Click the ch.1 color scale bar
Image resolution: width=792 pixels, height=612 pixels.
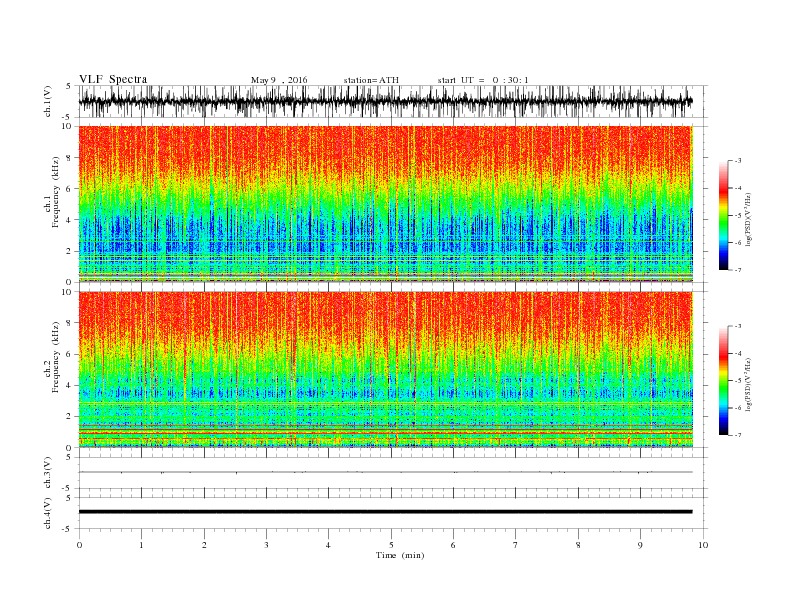click(723, 215)
